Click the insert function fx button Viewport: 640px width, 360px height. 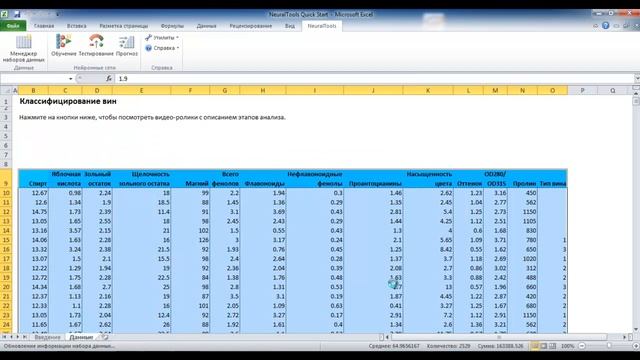[109, 78]
